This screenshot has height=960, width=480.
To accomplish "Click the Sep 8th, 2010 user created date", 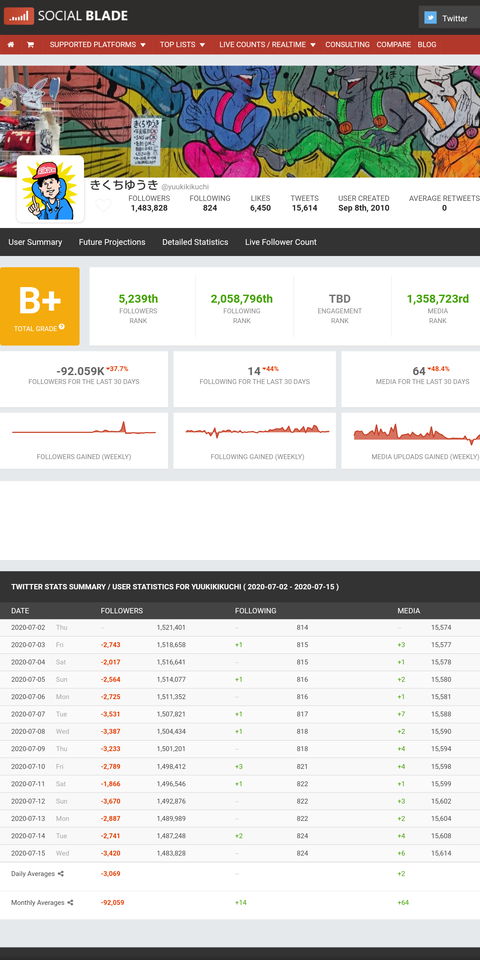I will [x=364, y=208].
